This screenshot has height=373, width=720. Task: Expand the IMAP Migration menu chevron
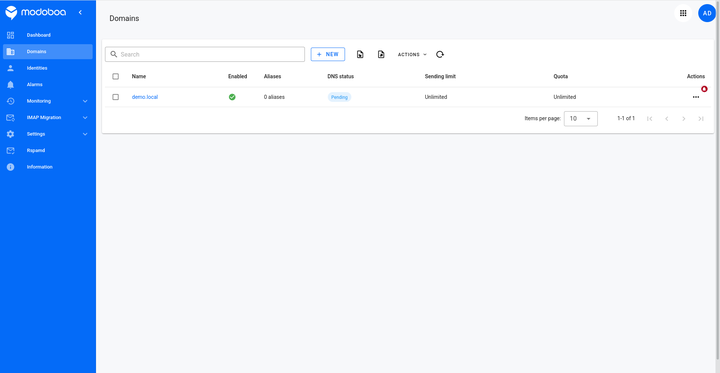click(85, 118)
